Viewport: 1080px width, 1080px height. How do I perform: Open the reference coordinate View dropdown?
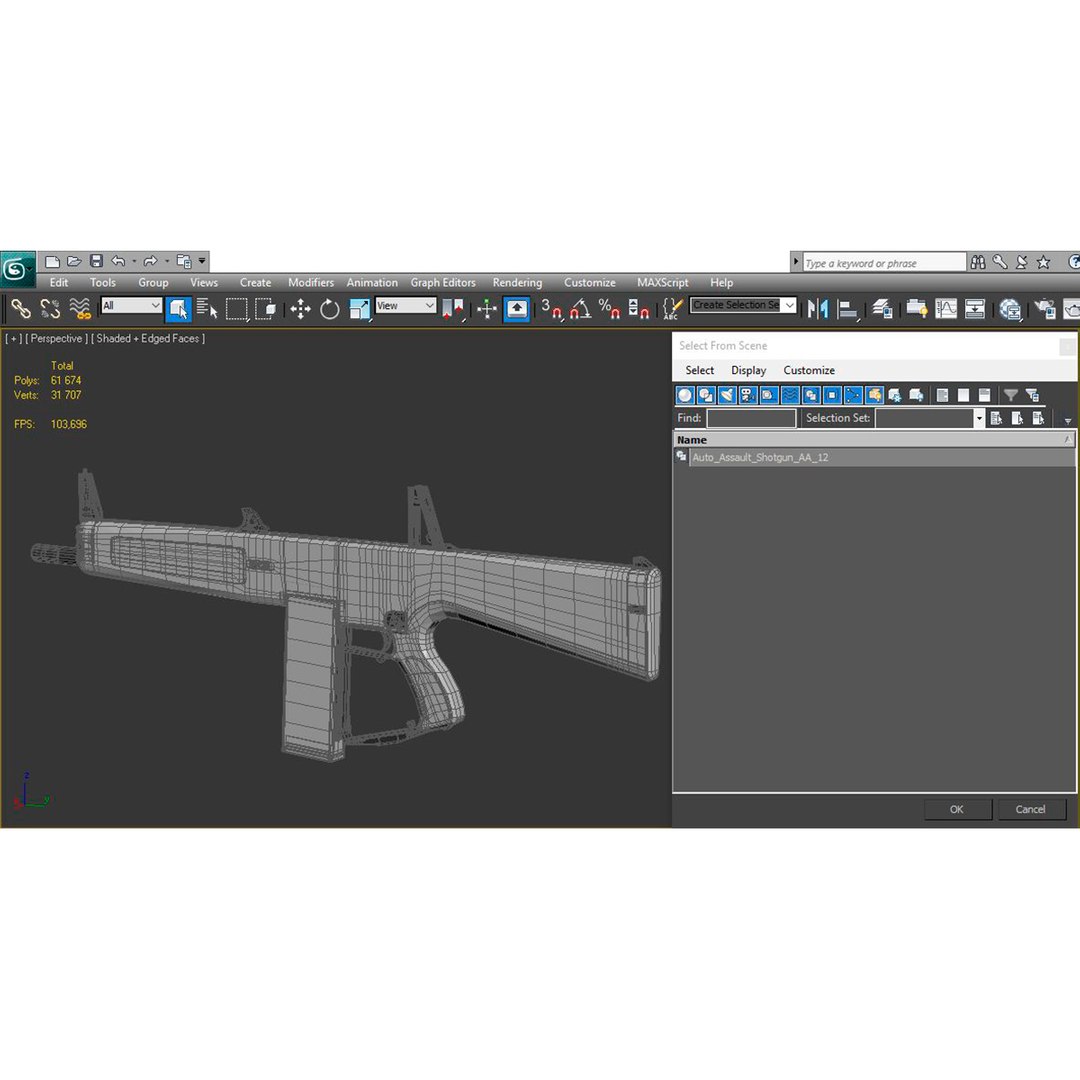pos(406,305)
